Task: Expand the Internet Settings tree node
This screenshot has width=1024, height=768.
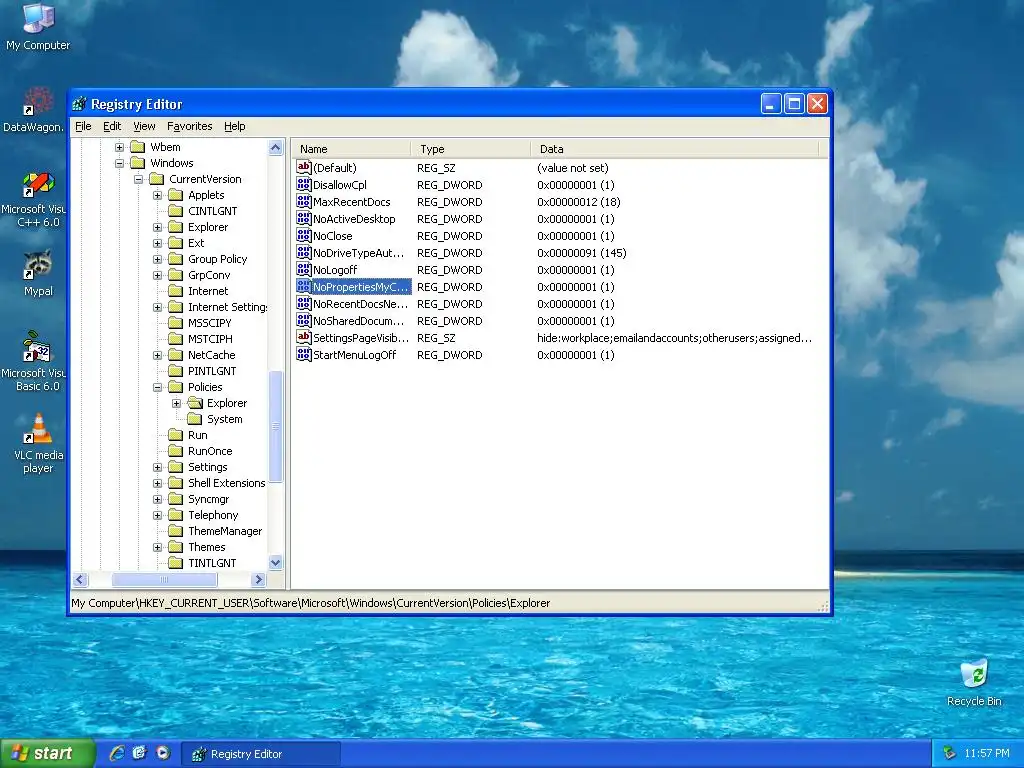Action: (x=157, y=307)
